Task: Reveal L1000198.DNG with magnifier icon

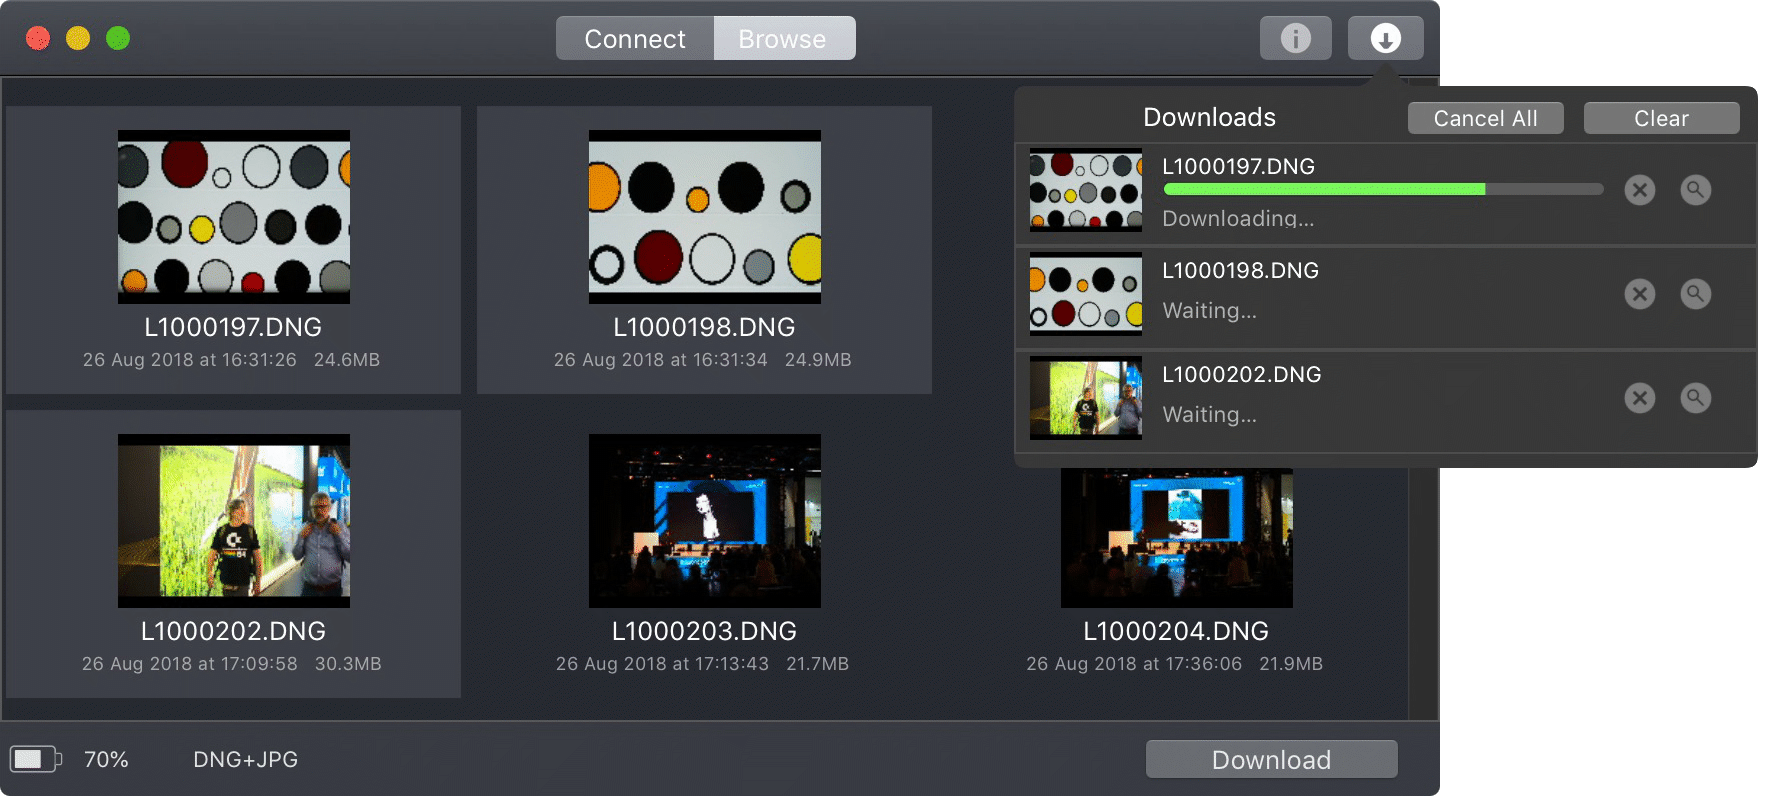Action: point(1695,294)
